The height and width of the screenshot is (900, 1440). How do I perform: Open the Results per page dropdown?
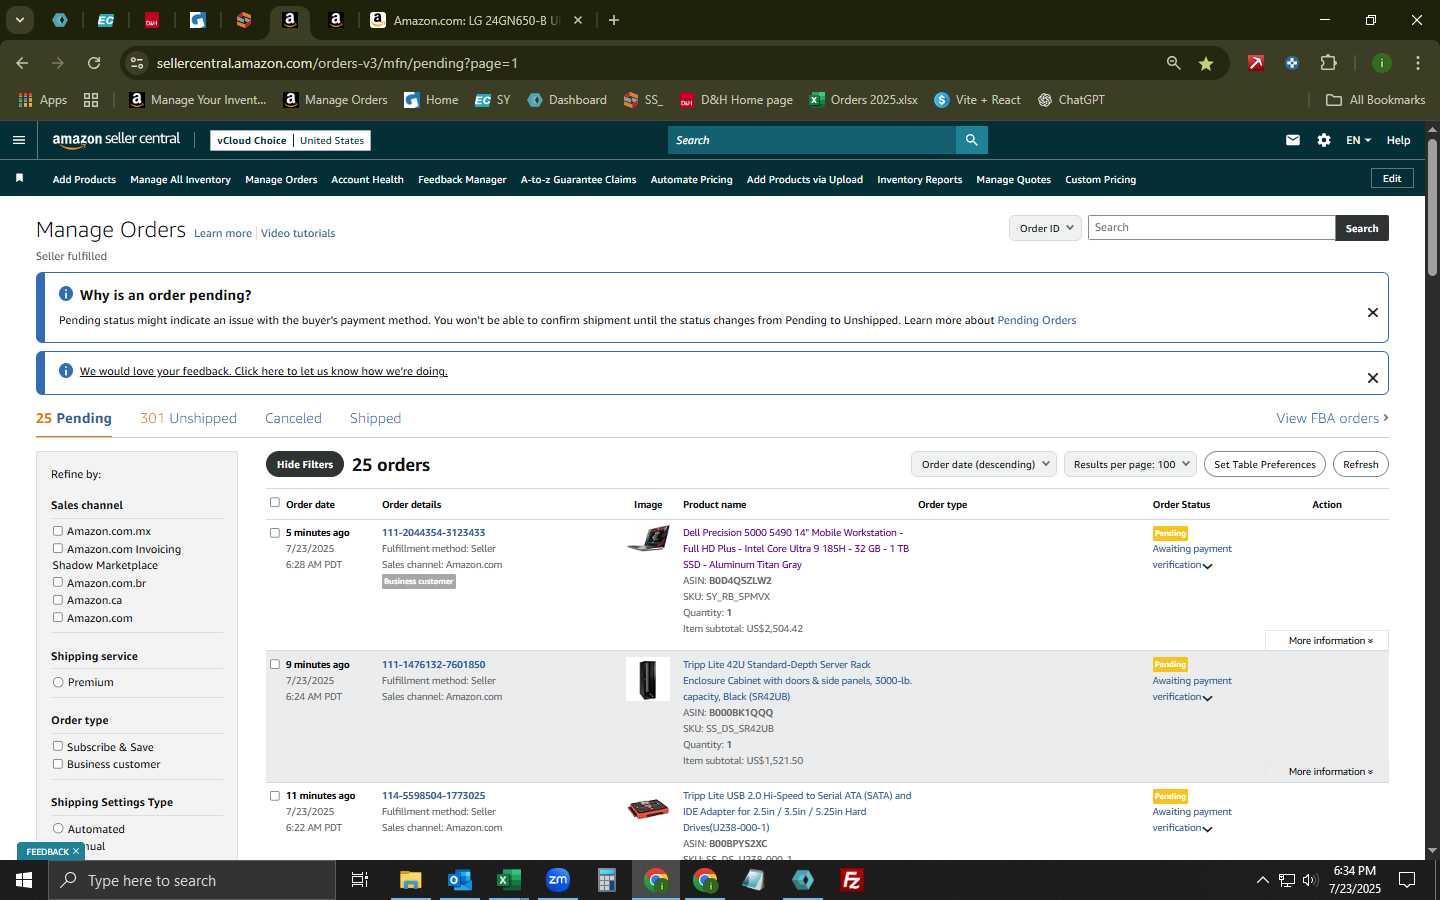coord(1130,464)
